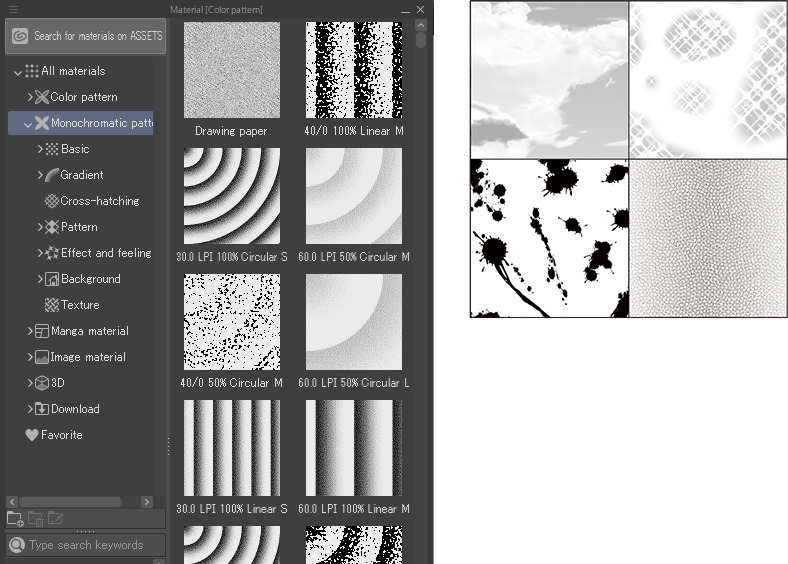Click the Gradient folder icon

coord(52,175)
